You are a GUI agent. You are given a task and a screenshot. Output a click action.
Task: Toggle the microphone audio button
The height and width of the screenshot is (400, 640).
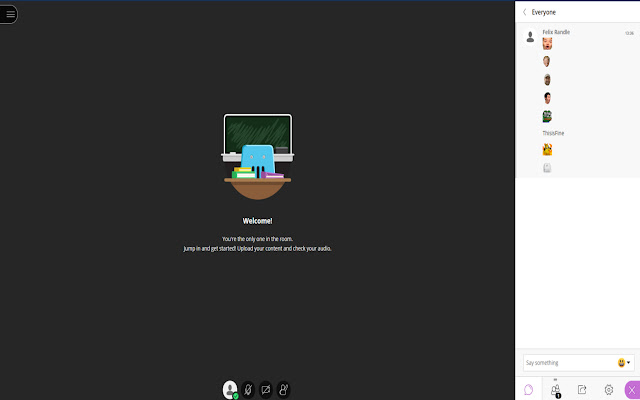(248, 390)
